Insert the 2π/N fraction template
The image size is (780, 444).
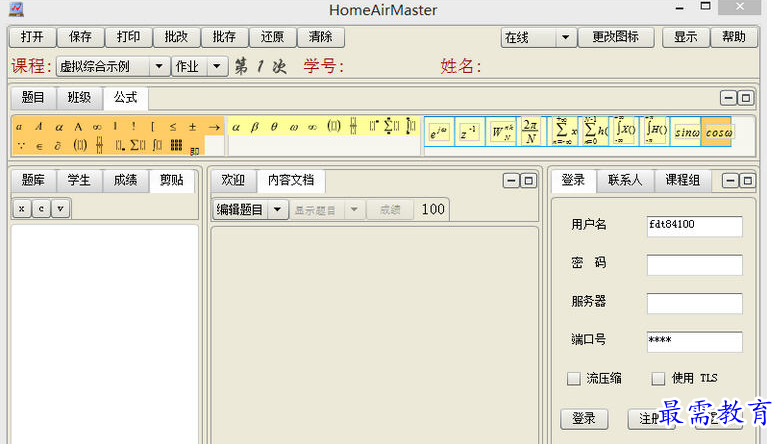pyautogui.click(x=531, y=132)
